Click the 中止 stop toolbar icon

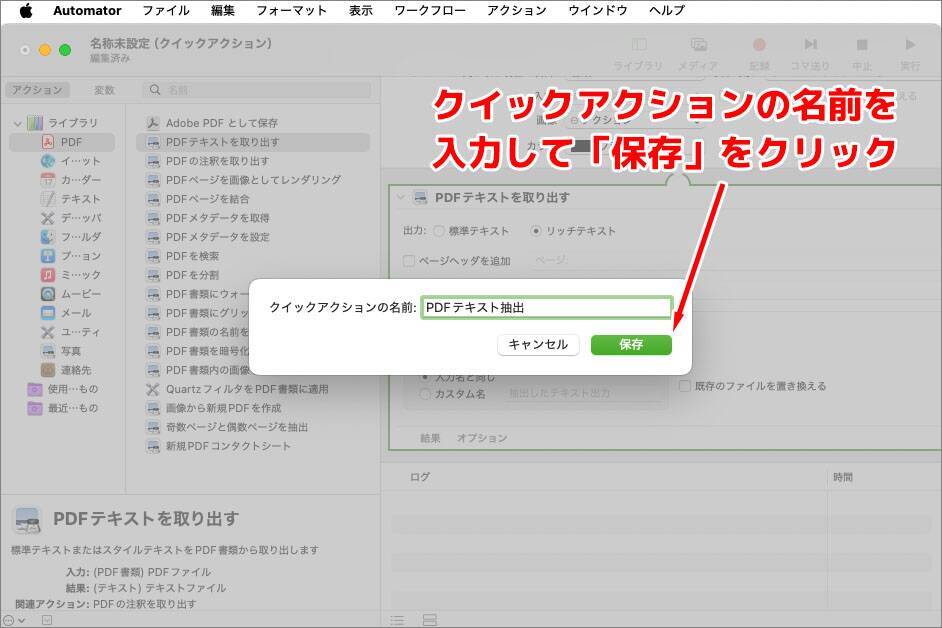pos(861,45)
